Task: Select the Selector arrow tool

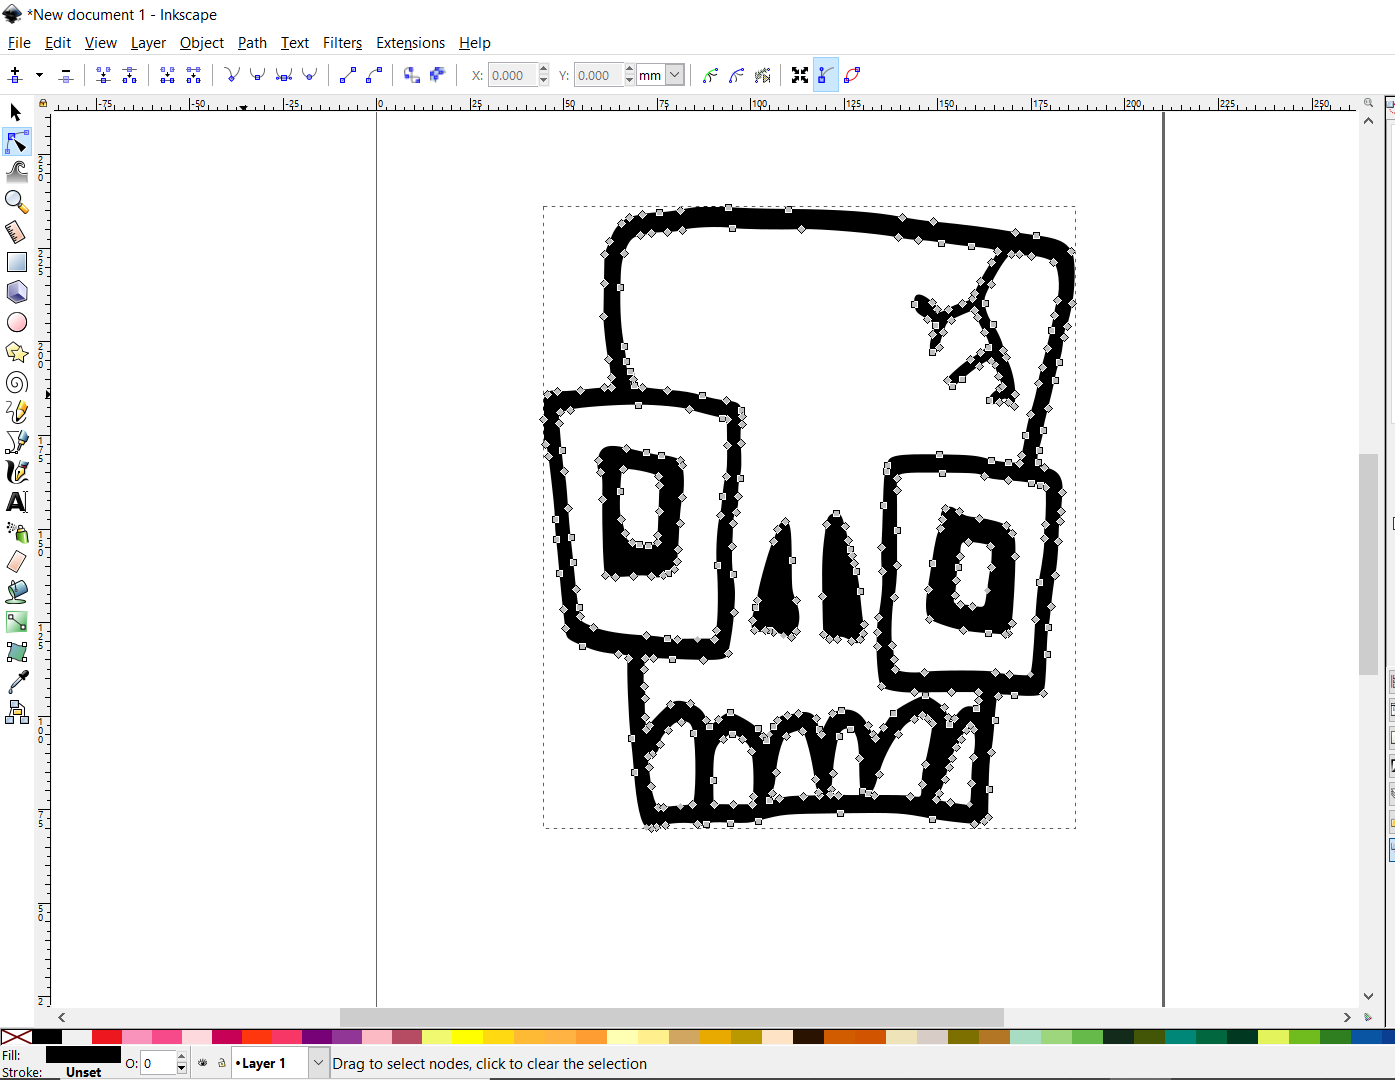Action: click(14, 112)
